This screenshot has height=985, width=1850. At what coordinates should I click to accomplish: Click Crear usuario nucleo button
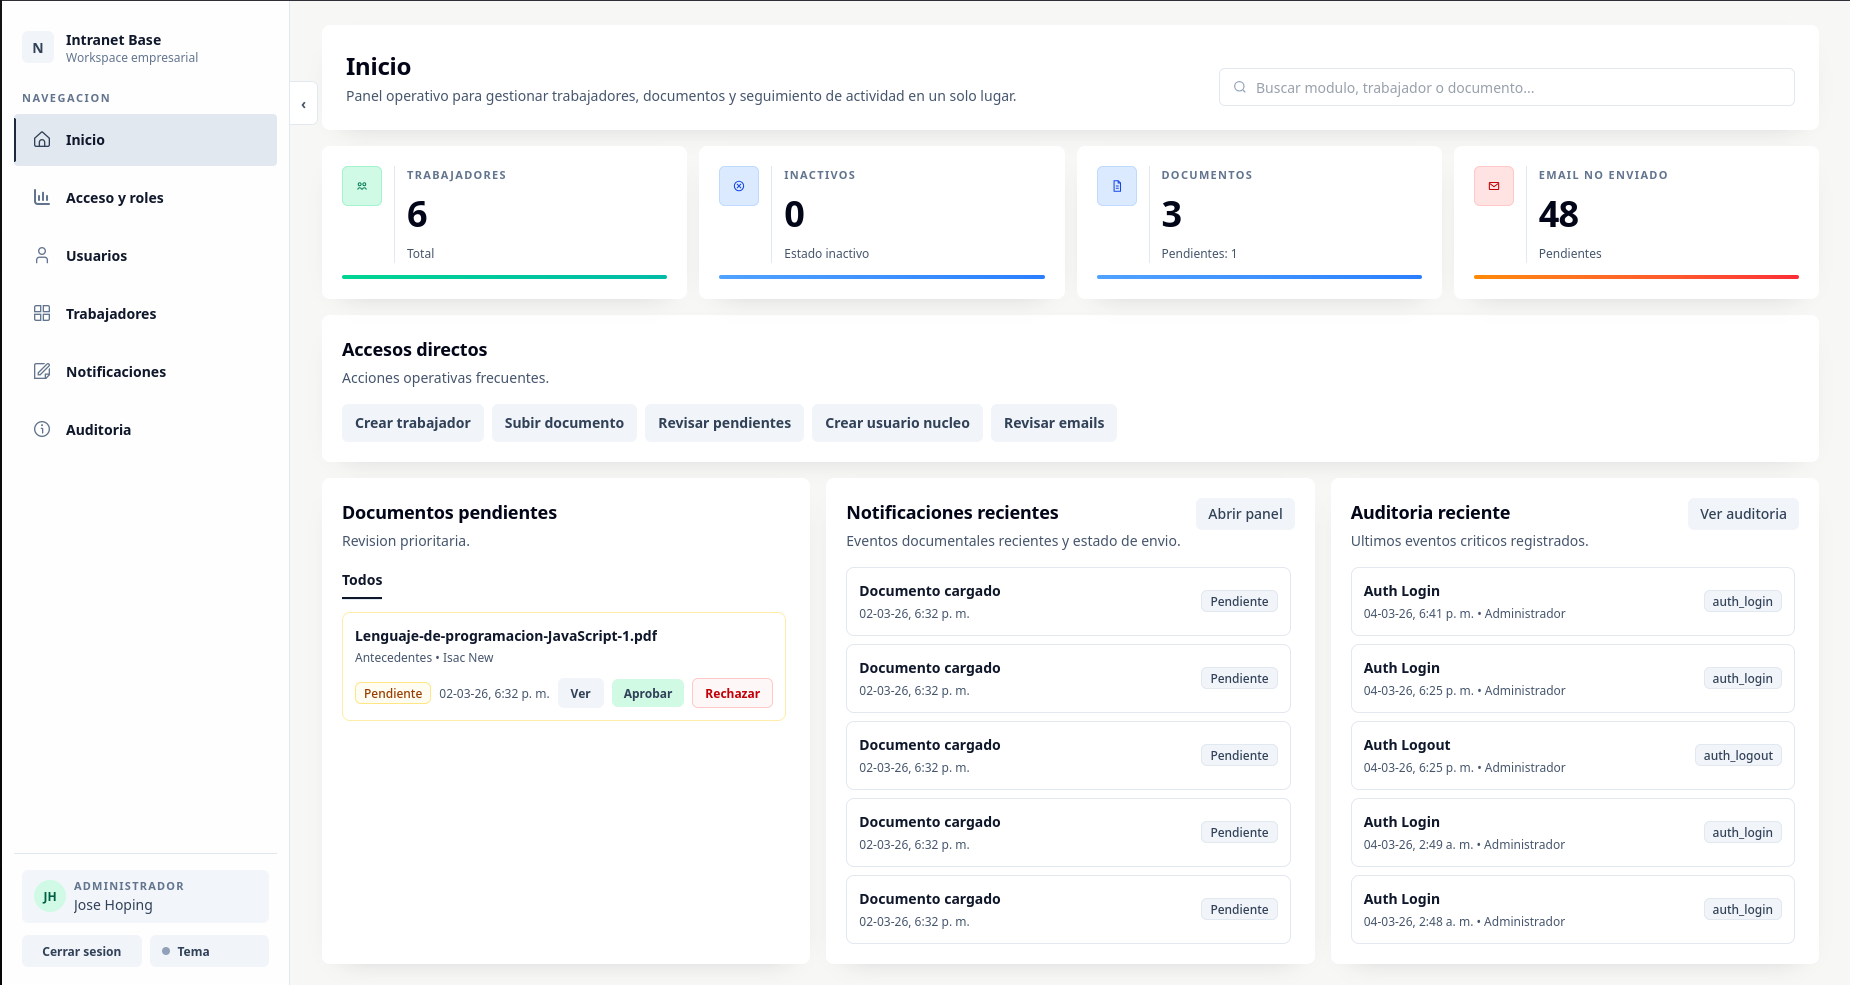pyautogui.click(x=897, y=423)
